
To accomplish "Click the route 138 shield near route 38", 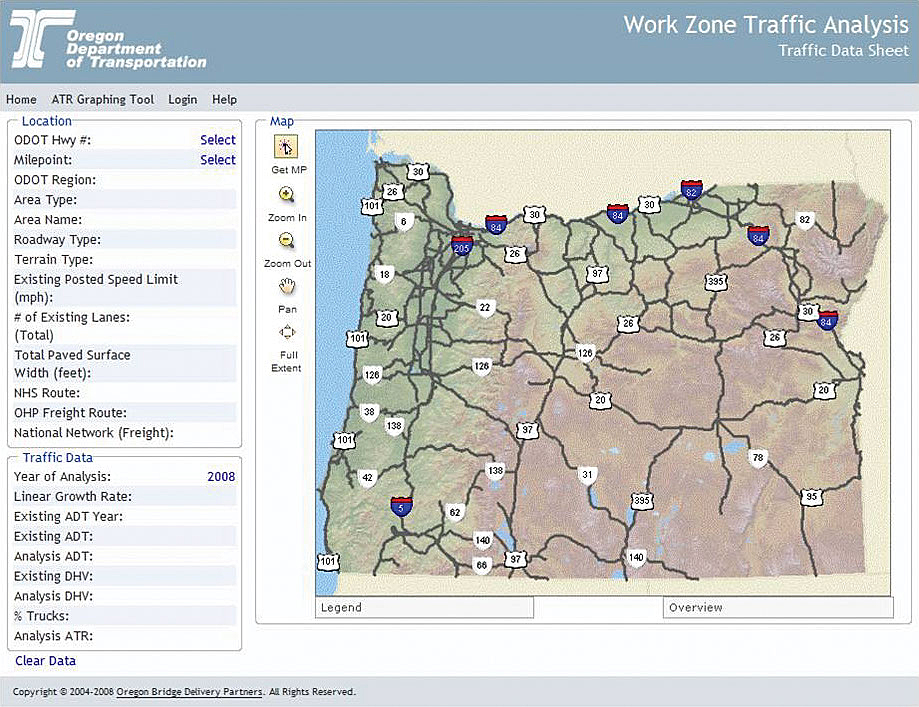I will point(394,426).
